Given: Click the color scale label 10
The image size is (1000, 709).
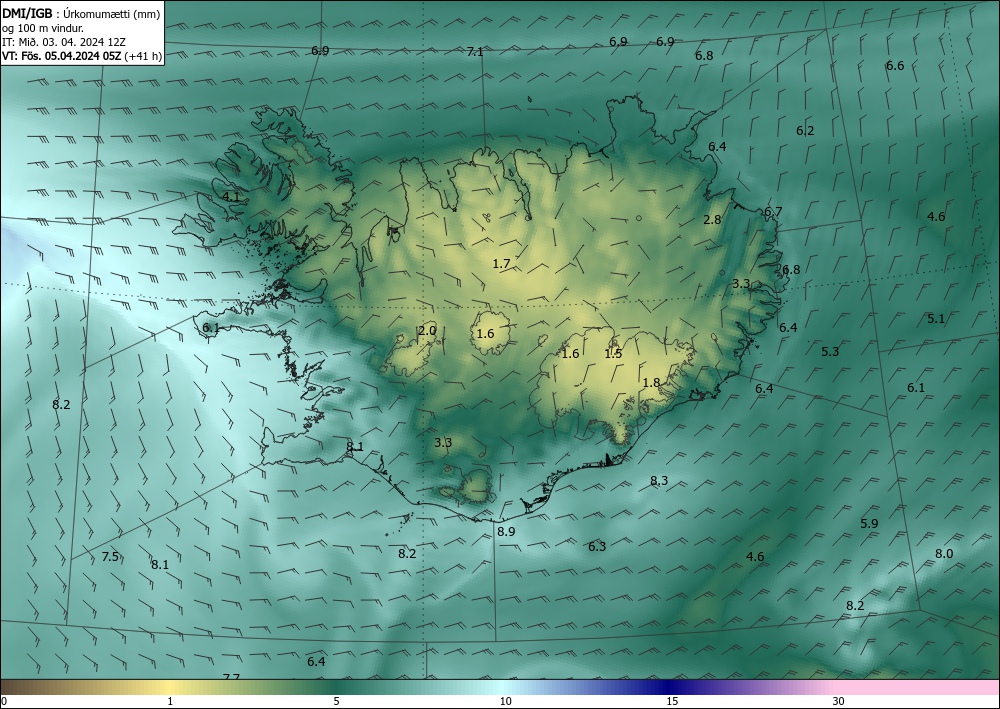Looking at the screenshot, I should click(x=505, y=702).
